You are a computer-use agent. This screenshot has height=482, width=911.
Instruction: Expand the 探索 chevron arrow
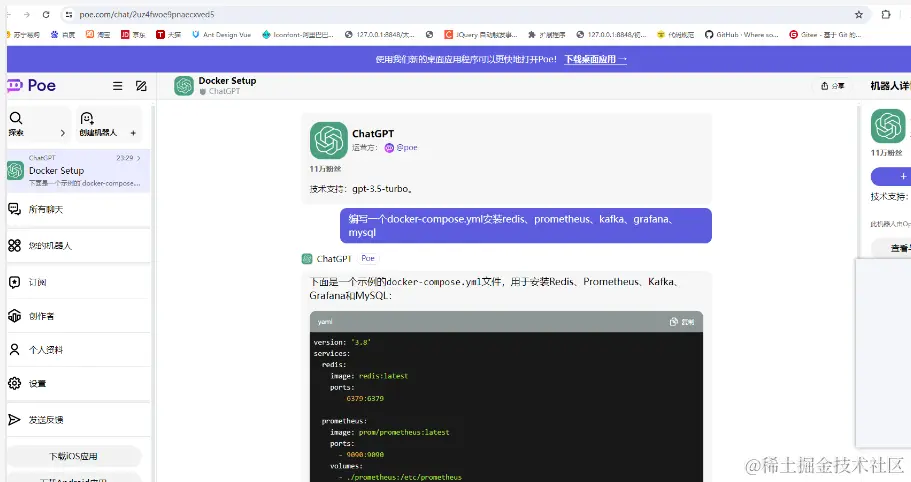63,133
